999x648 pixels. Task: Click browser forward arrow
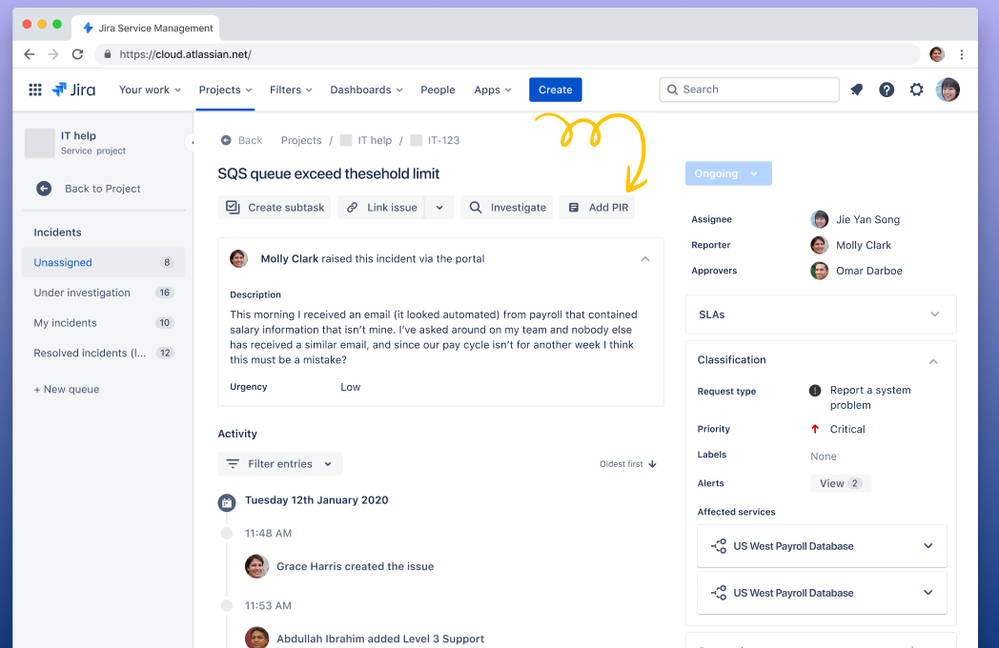[x=54, y=54]
